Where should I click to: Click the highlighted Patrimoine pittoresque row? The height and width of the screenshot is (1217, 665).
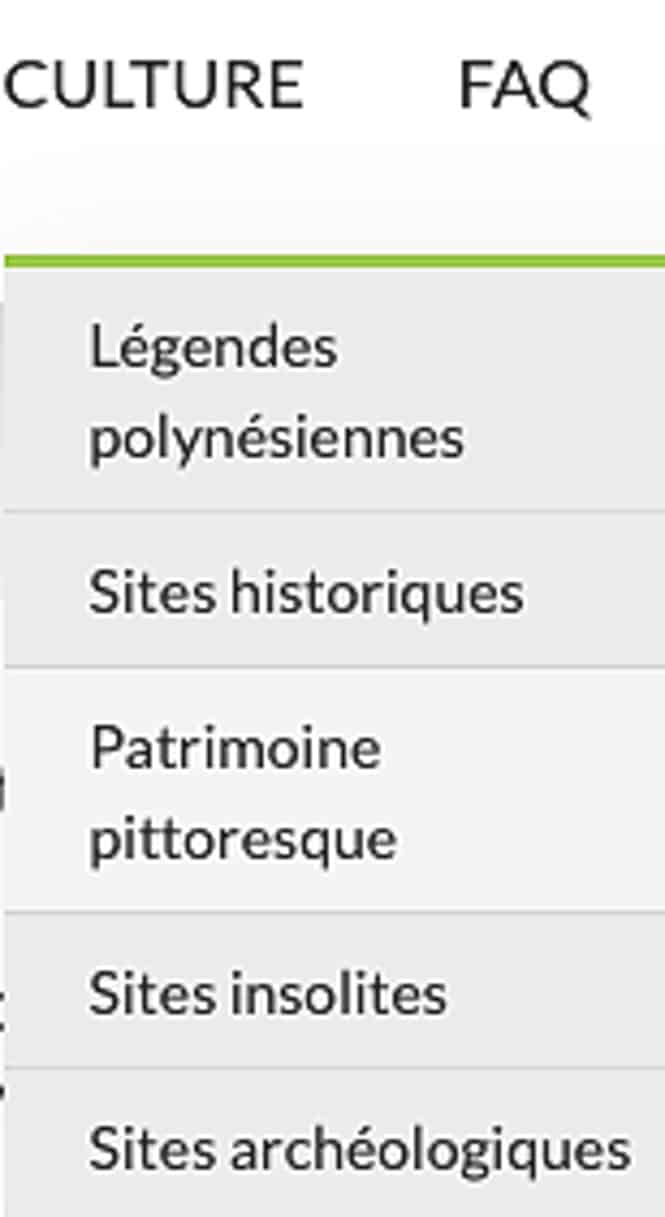tap(335, 790)
